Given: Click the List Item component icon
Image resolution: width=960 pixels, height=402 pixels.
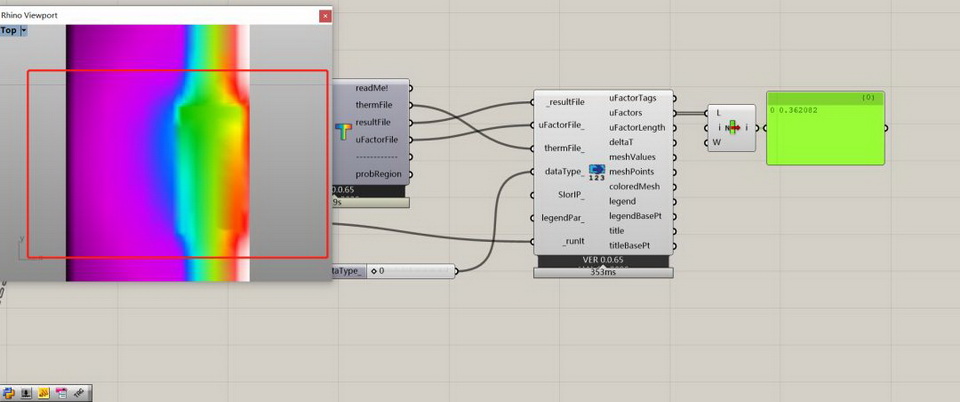Looking at the screenshot, I should click(x=734, y=128).
